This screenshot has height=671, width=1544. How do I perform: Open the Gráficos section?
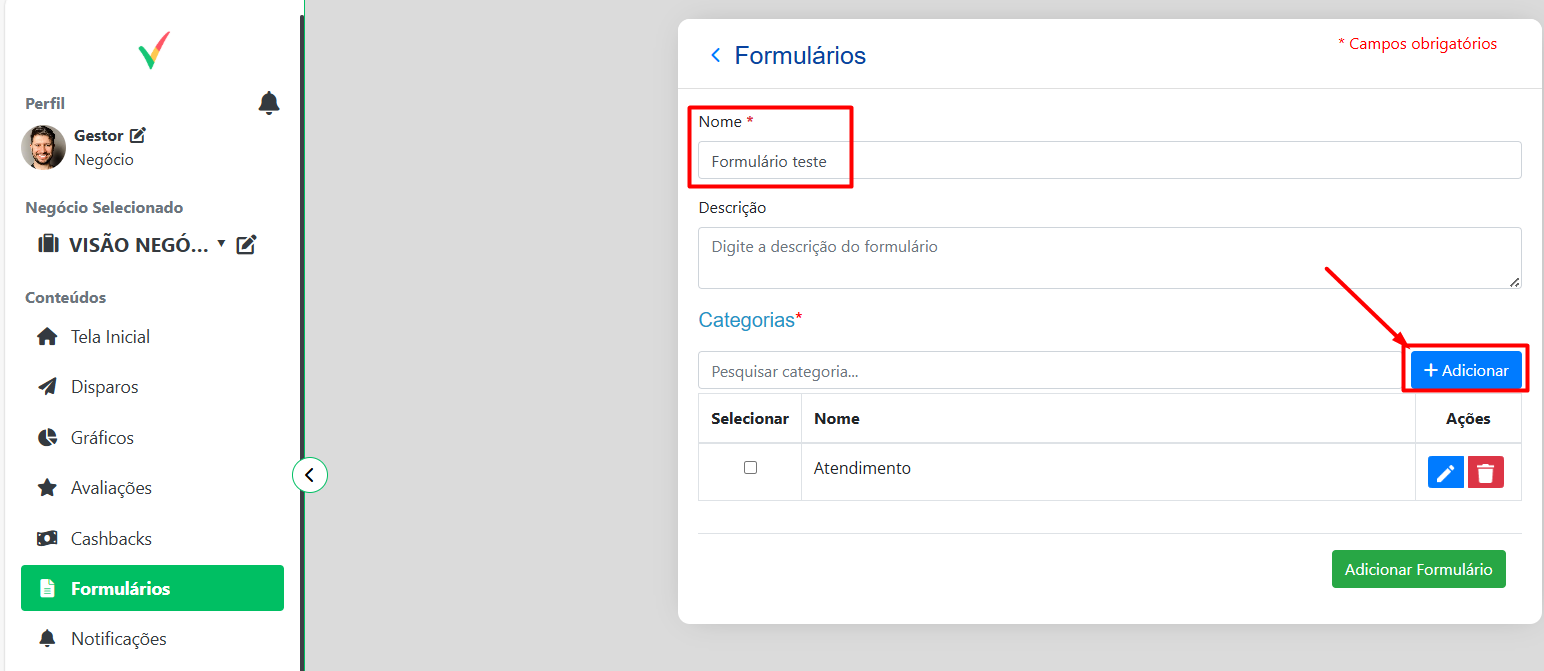[102, 438]
